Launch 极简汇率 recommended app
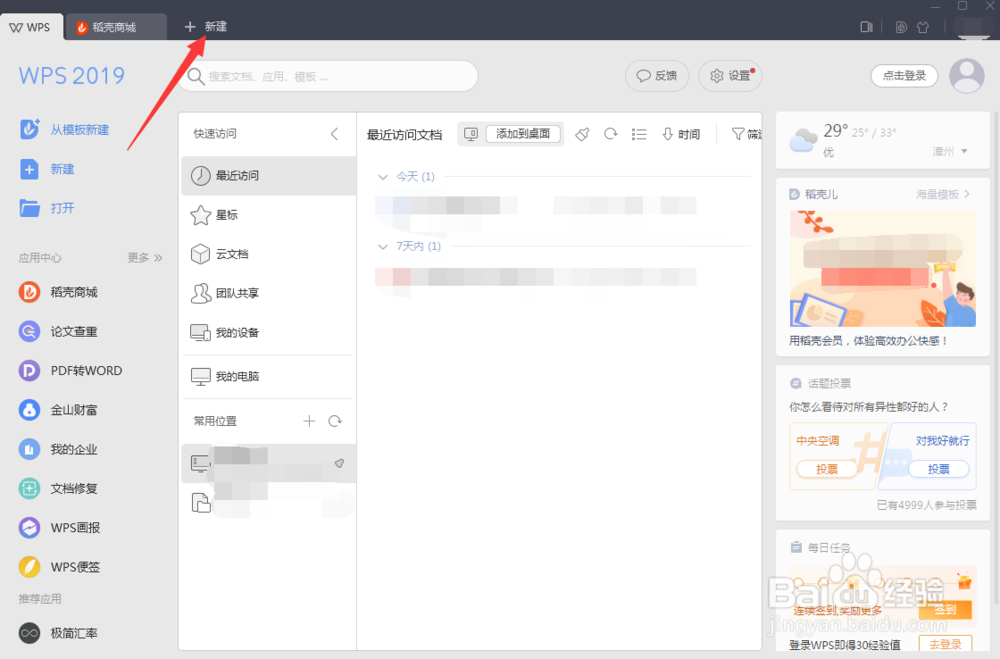This screenshot has width=1000, height=659. [58, 633]
